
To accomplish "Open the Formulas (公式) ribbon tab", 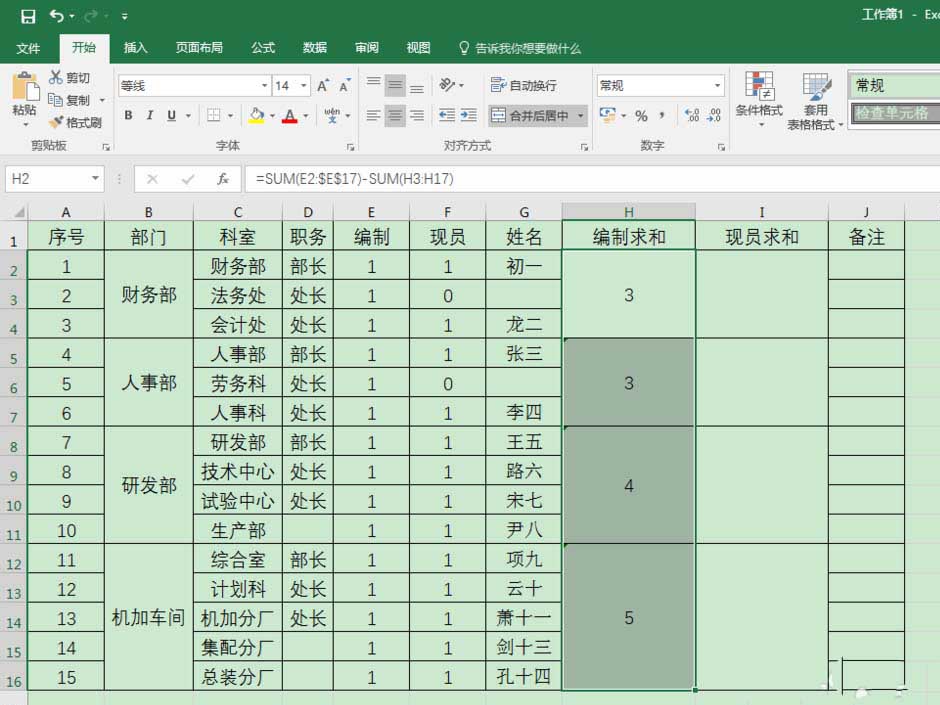I will [263, 48].
